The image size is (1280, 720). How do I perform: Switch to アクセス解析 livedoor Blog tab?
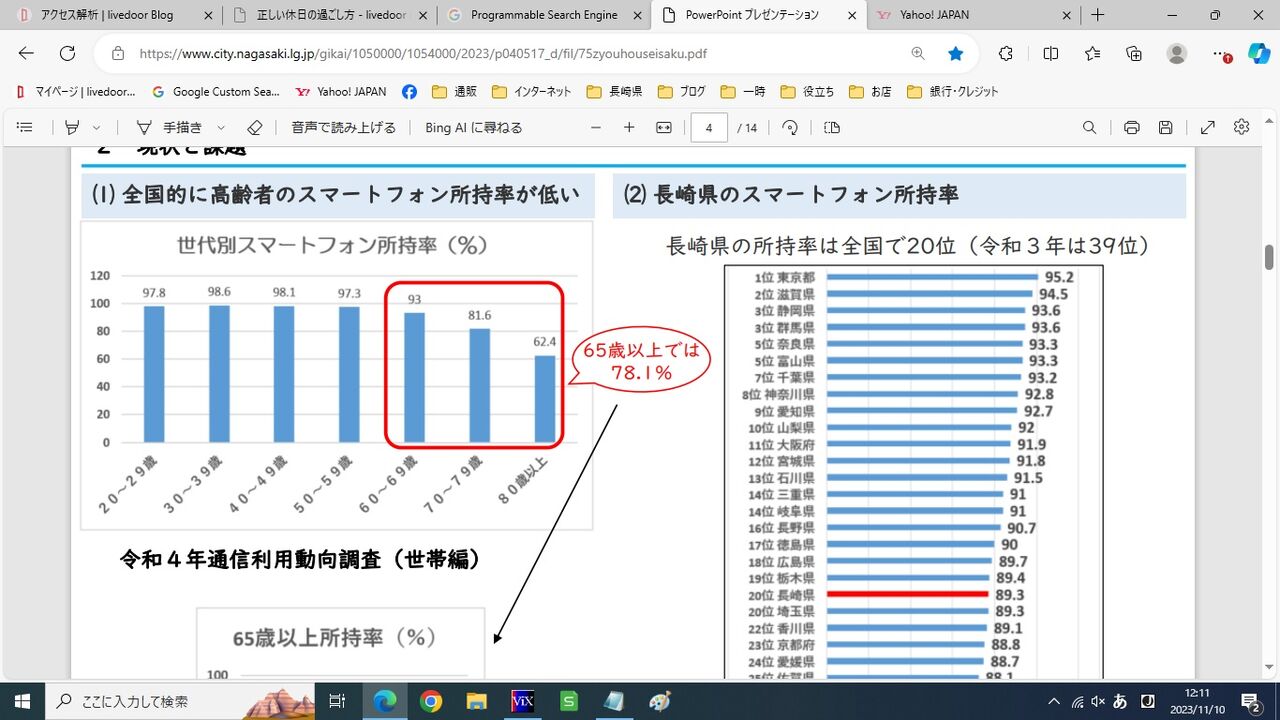click(108, 15)
